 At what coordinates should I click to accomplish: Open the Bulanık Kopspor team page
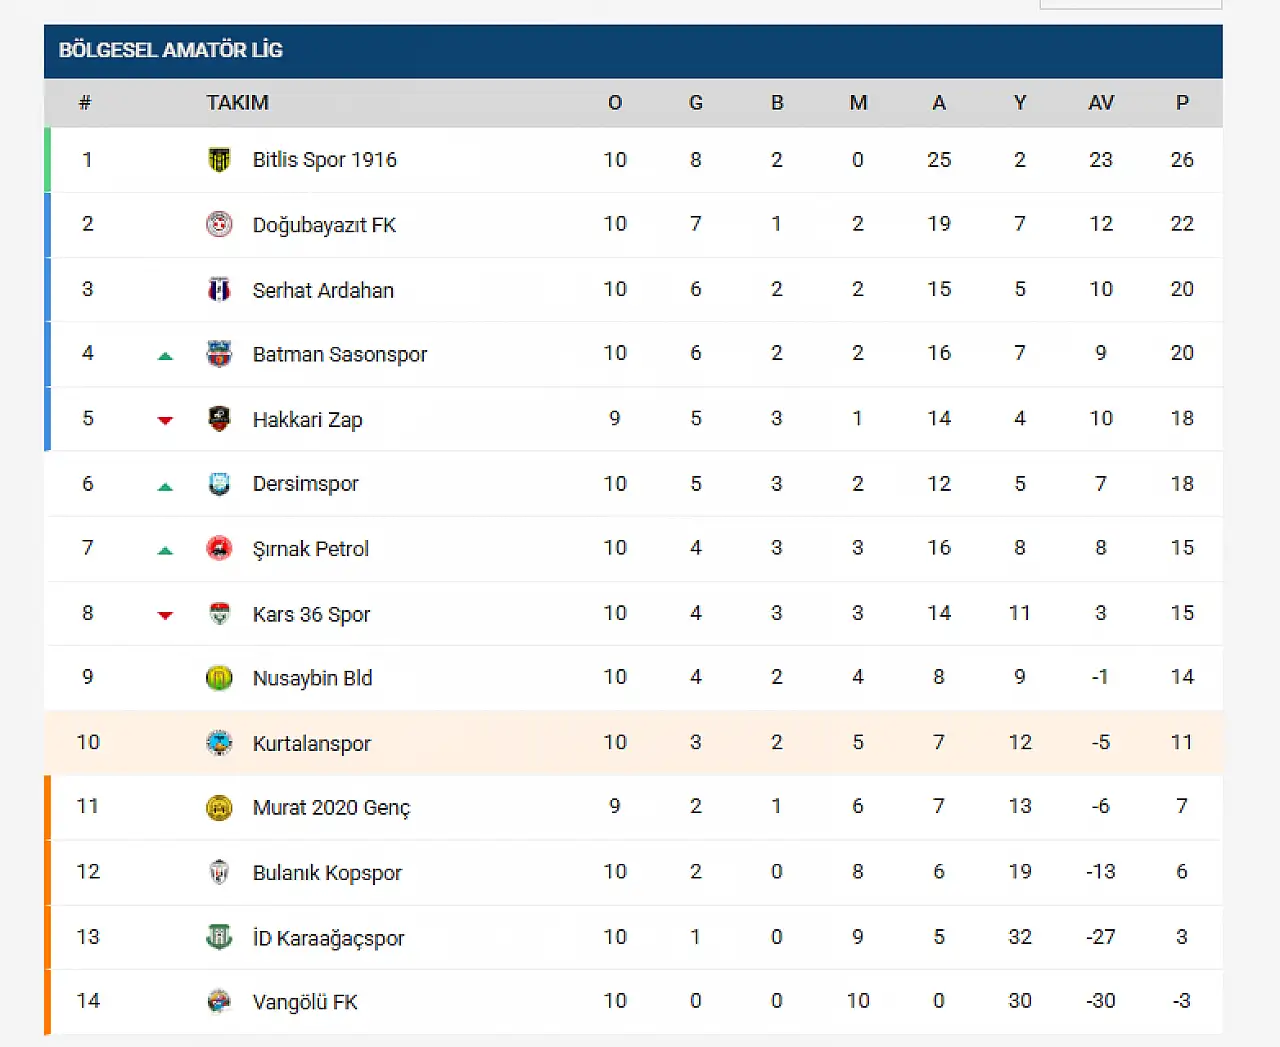(327, 872)
